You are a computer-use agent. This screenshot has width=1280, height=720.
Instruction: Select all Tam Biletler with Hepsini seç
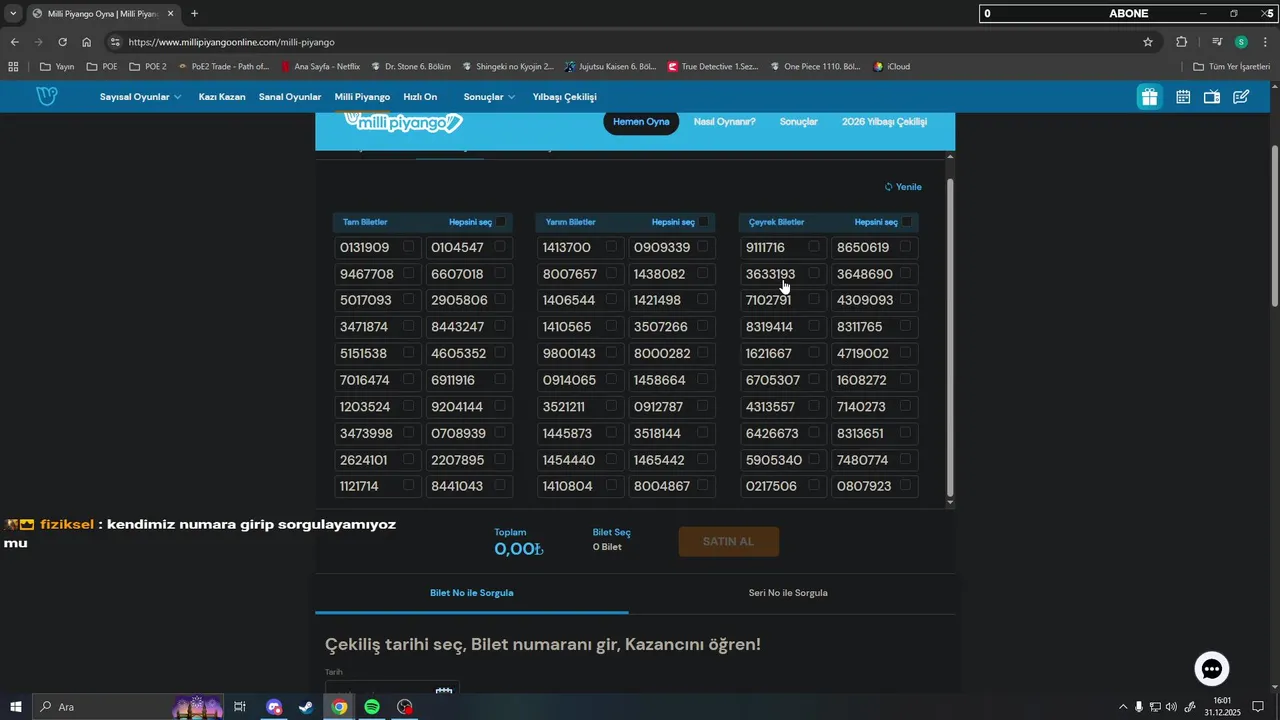point(500,222)
